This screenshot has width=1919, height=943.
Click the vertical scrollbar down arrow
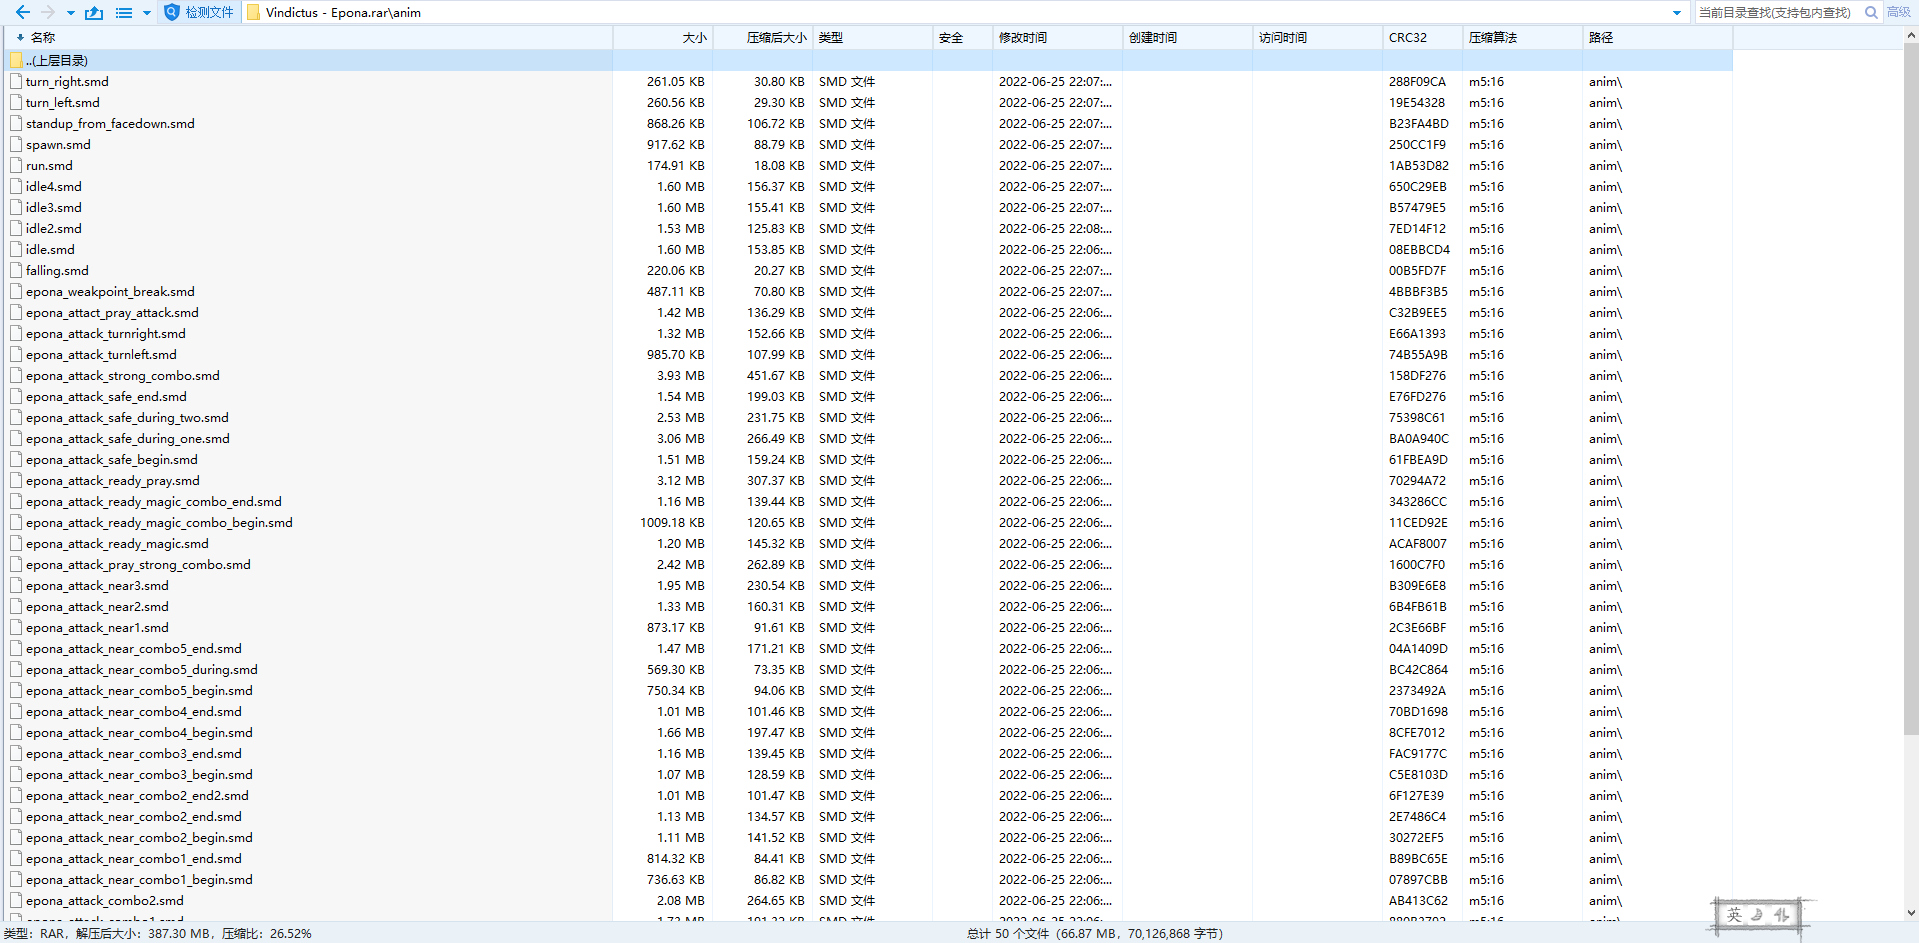pos(1911,913)
